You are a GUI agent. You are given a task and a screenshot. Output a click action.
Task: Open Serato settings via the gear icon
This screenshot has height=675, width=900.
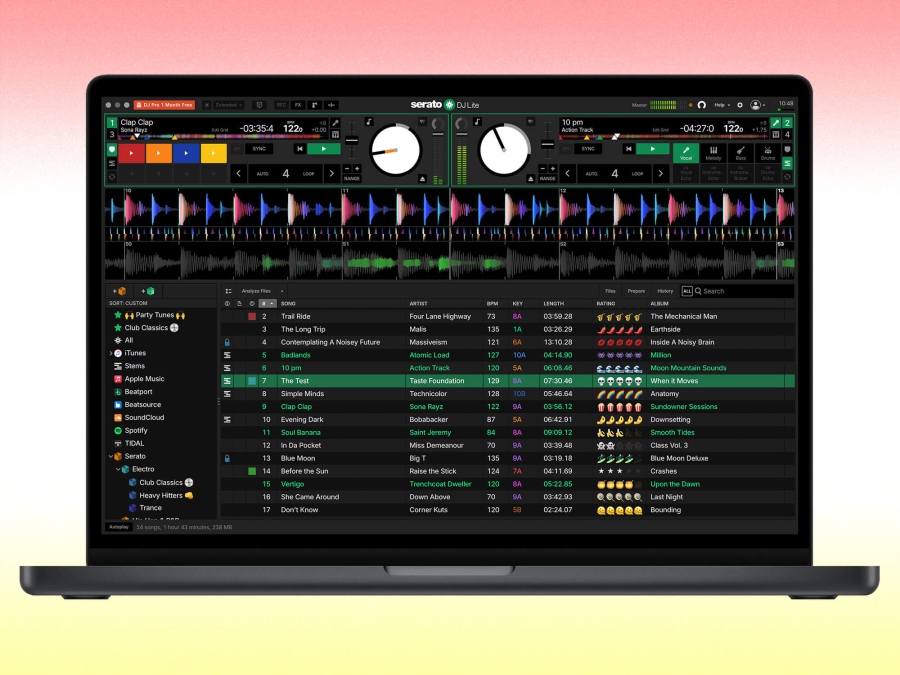pyautogui.click(x=739, y=105)
